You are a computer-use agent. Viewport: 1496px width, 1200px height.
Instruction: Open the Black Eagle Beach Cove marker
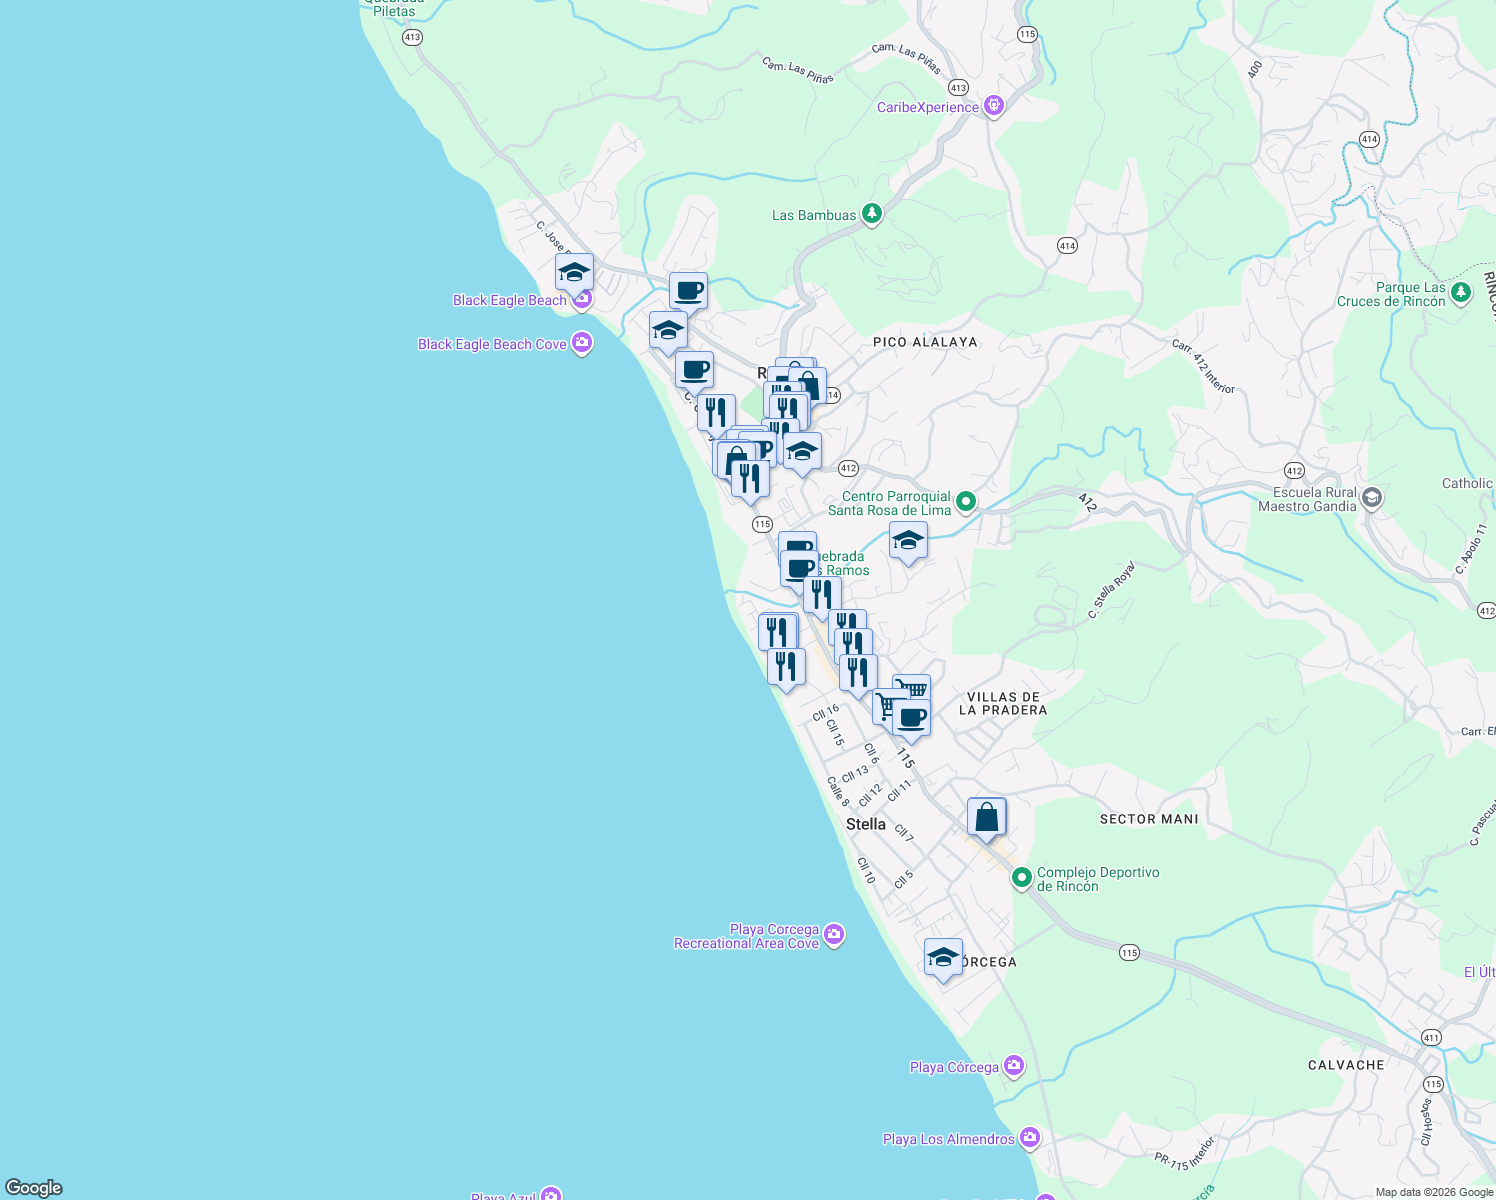(580, 343)
